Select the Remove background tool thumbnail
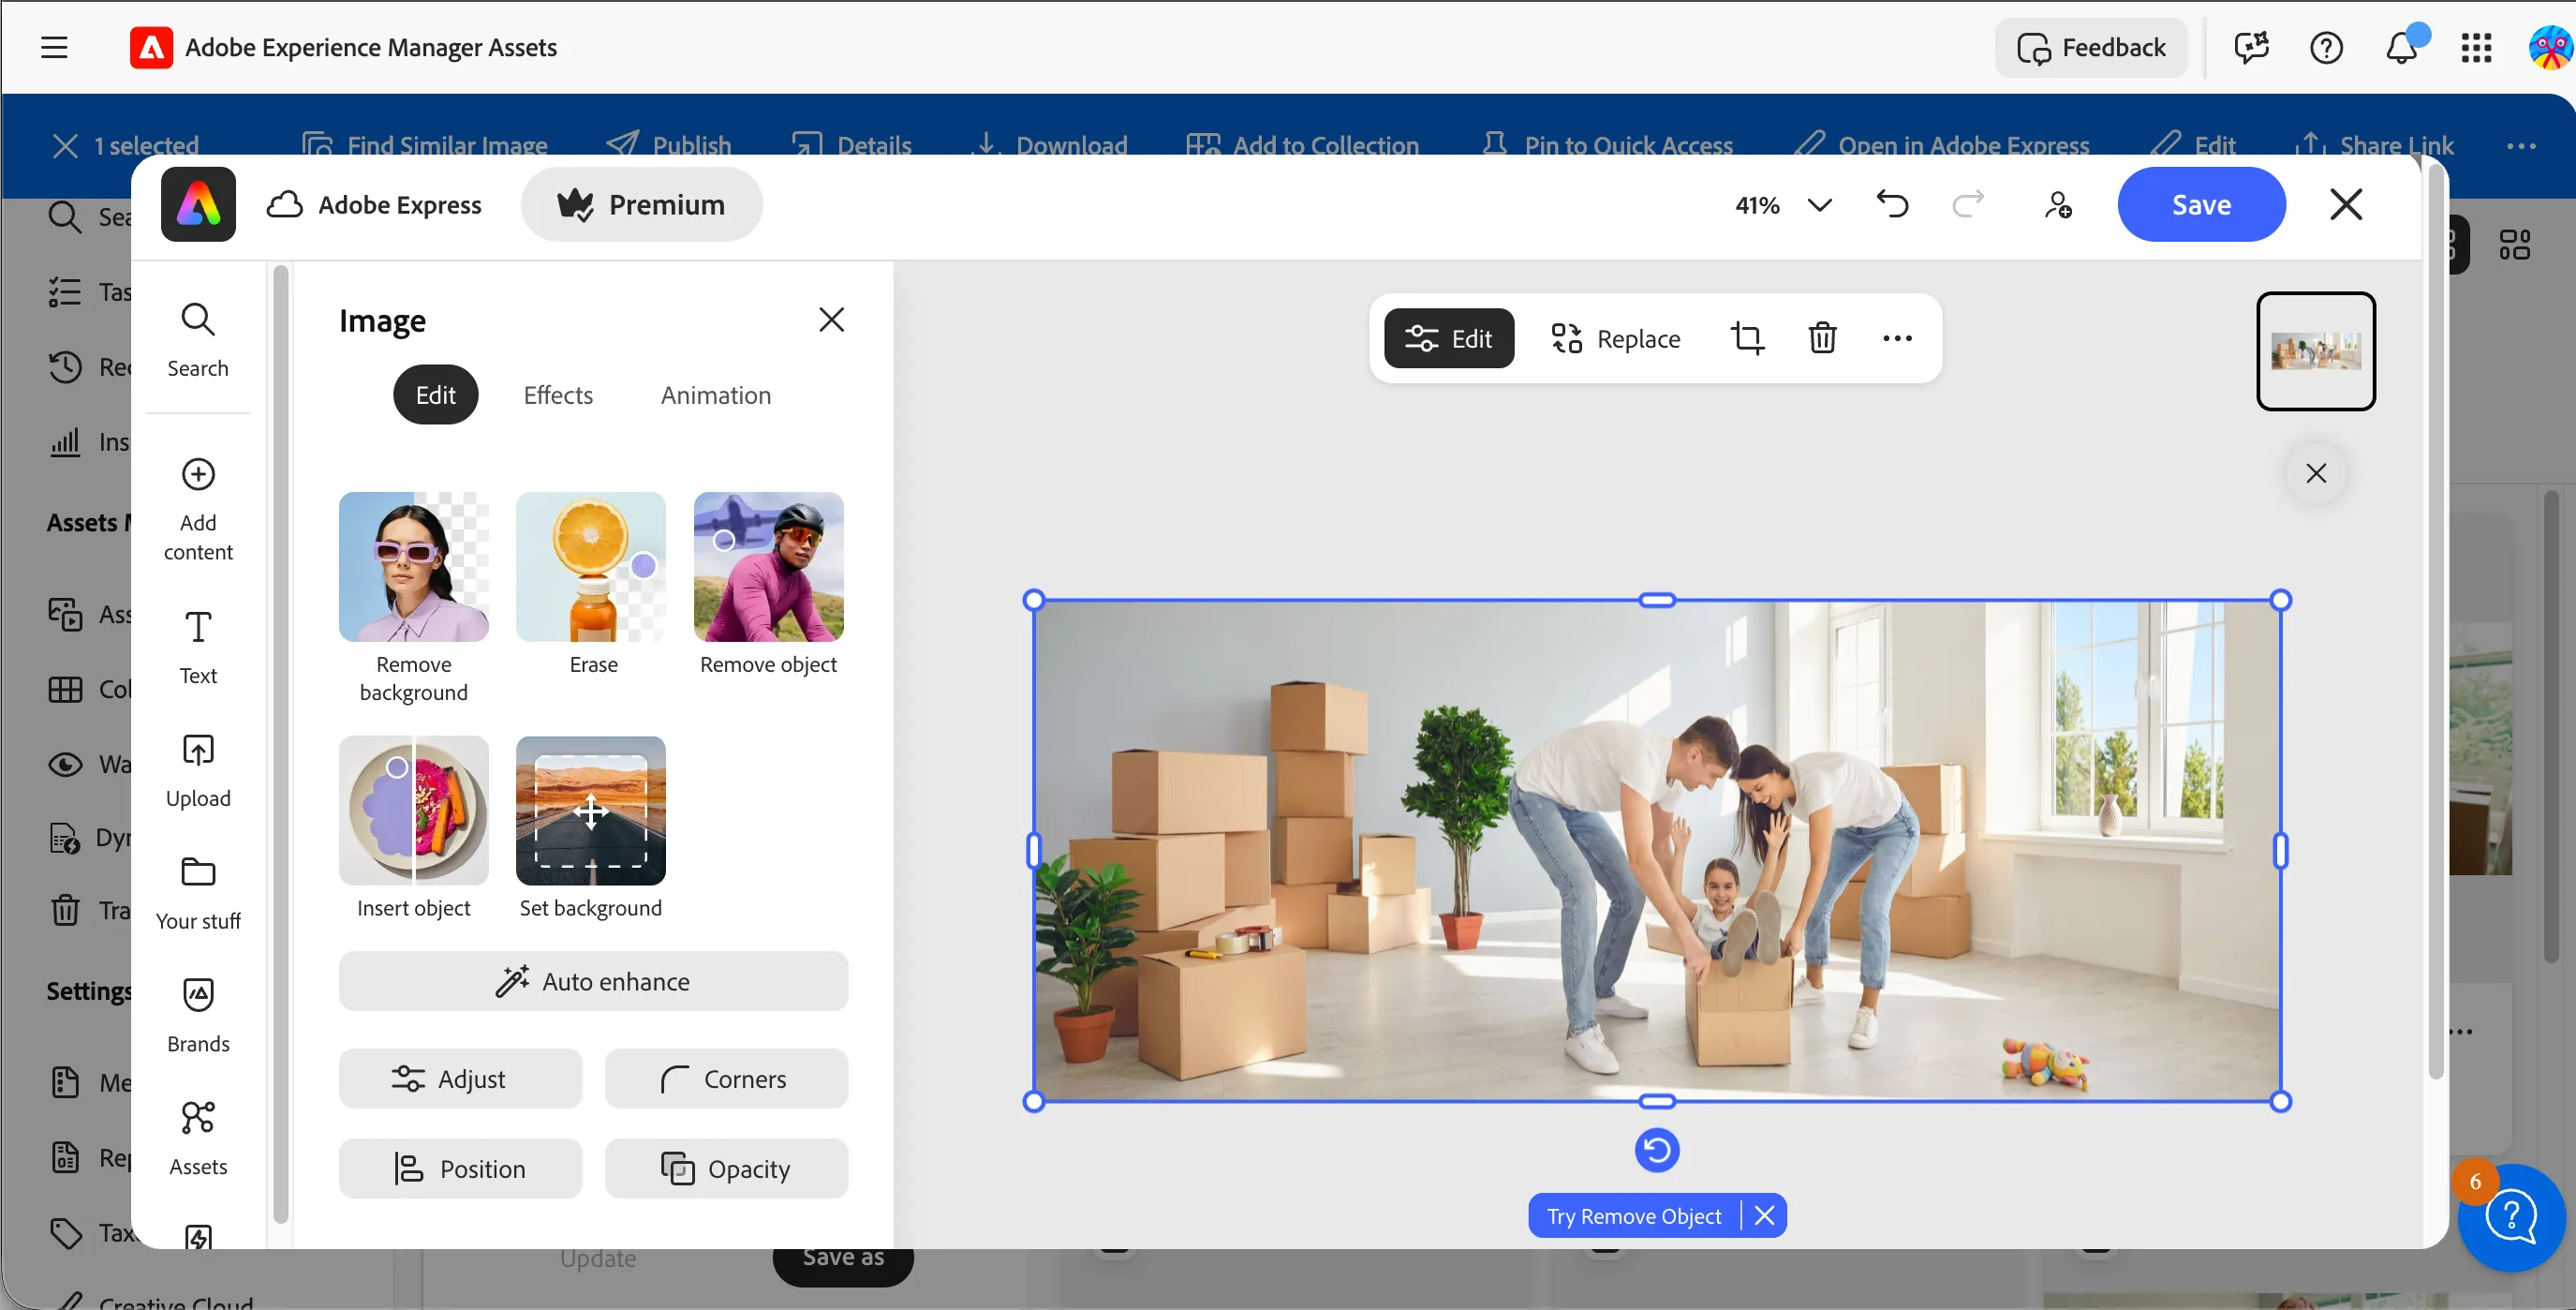The image size is (2576, 1310). (413, 566)
